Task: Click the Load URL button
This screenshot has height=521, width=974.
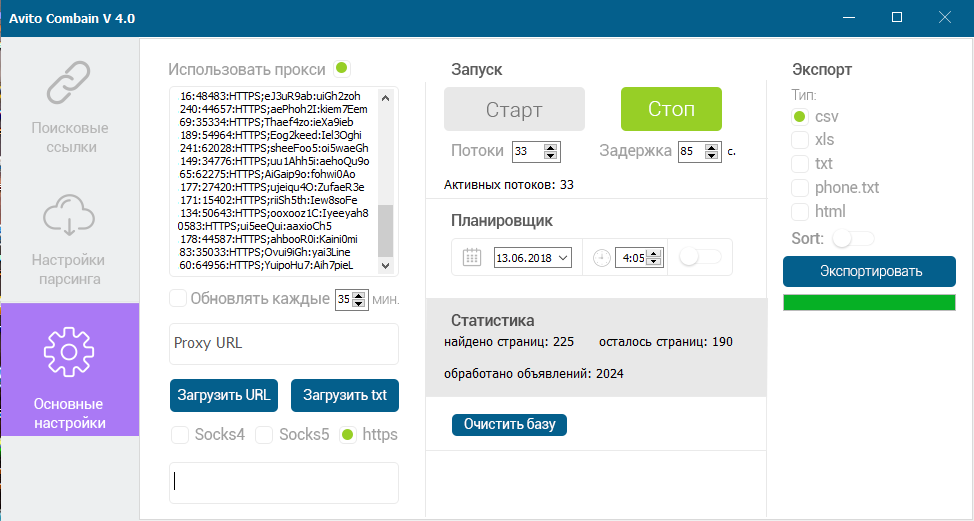Action: coord(224,395)
